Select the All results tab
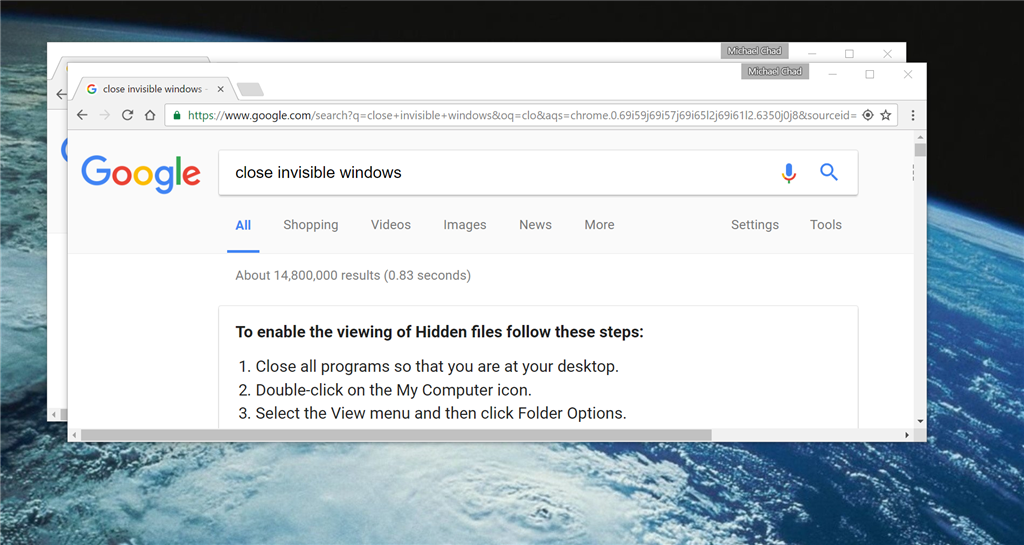This screenshot has height=545, width=1024. tap(243, 225)
